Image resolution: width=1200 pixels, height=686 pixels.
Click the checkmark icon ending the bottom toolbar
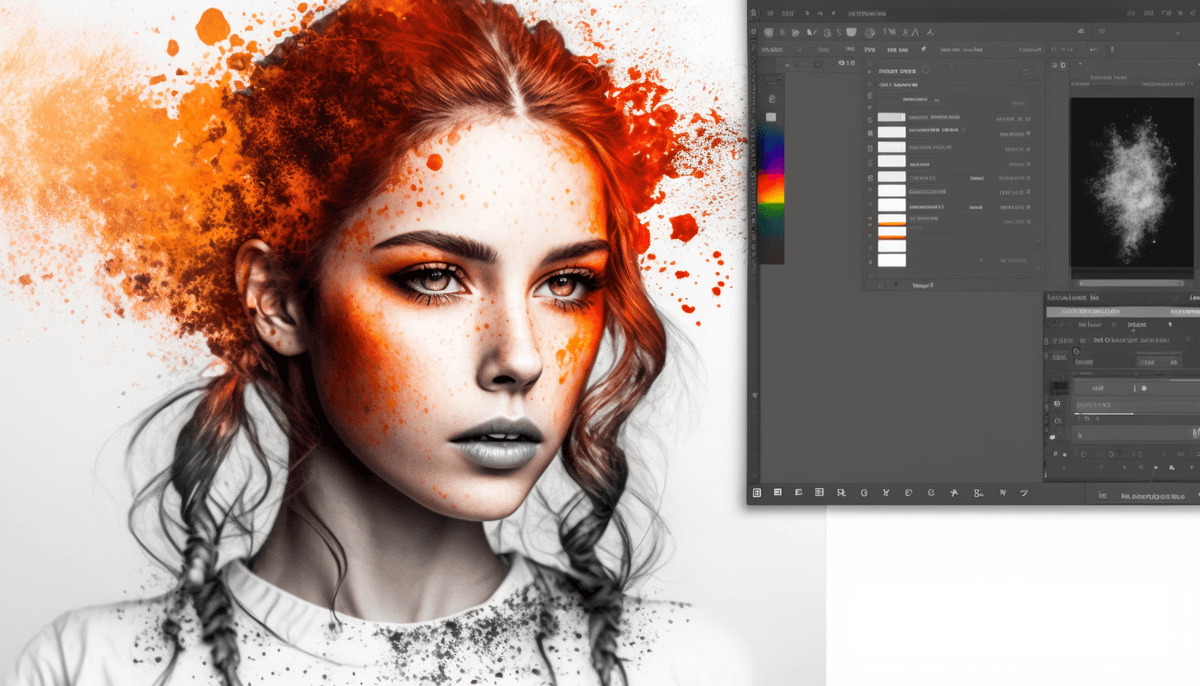click(1023, 492)
